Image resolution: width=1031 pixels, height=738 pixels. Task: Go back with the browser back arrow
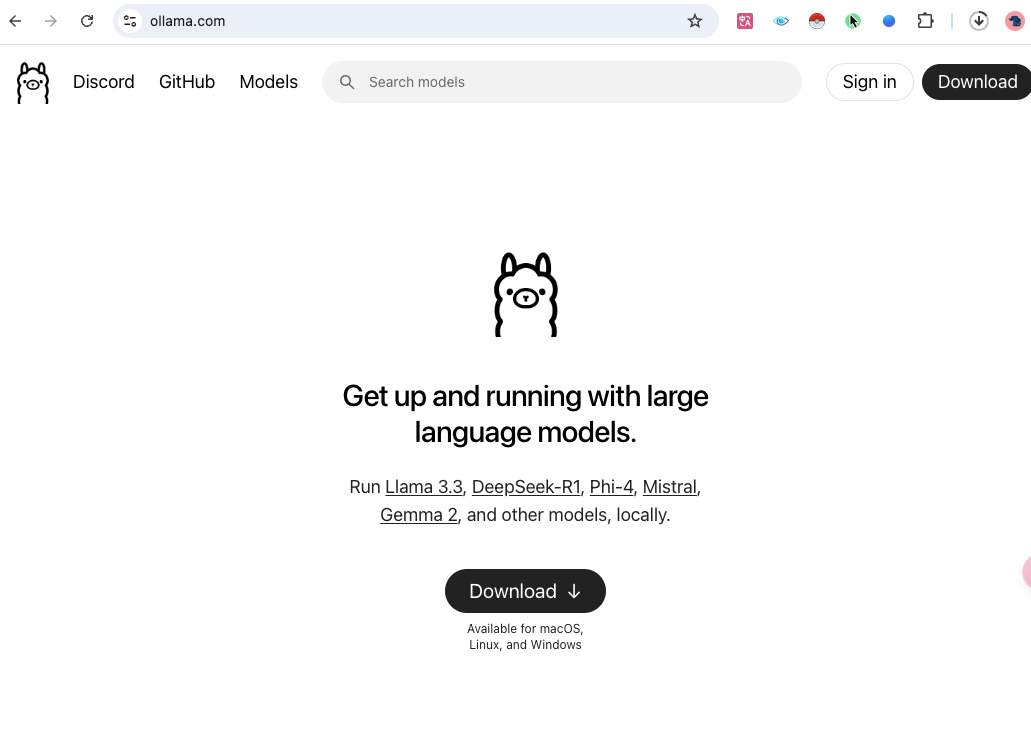15,21
